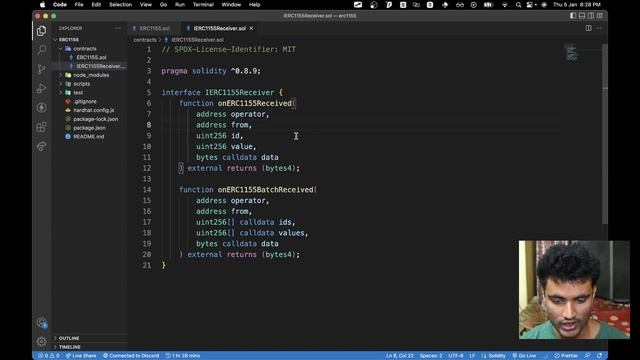Click Go Live status bar button
This screenshot has height=360, width=640.
(x=524, y=356)
